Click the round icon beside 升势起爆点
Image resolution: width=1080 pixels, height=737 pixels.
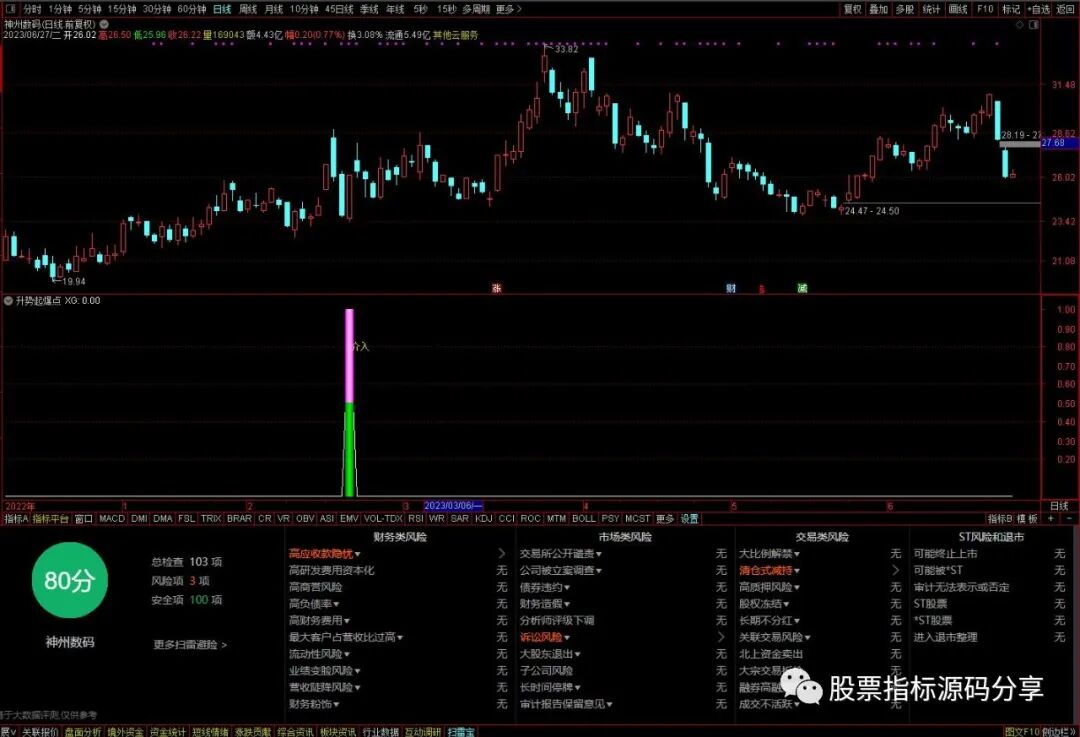(x=8, y=301)
